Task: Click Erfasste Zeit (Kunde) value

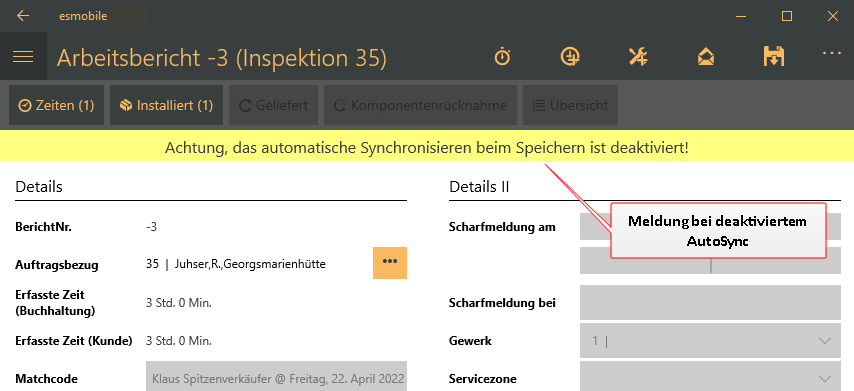Action: (x=179, y=341)
